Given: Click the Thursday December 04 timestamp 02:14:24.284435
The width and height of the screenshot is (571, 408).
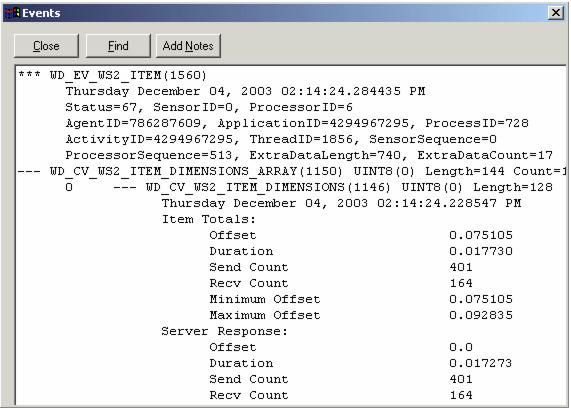Looking at the screenshot, I should point(245,91).
